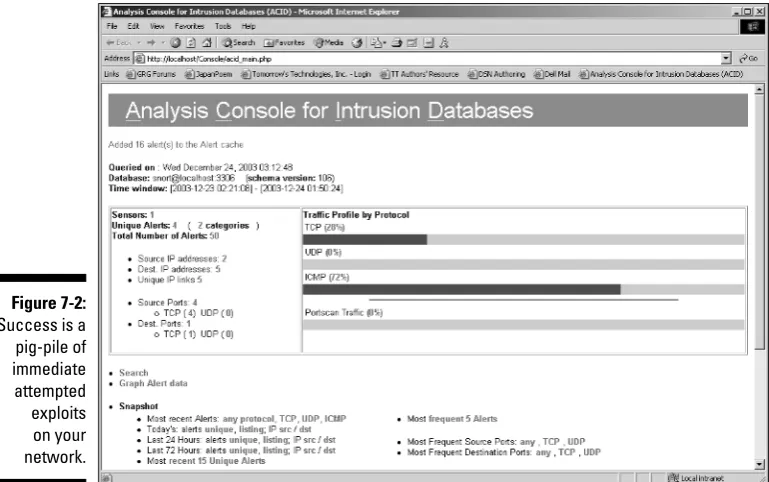Click the Edit page toolbar icon
This screenshot has width=769, height=482.
pos(412,43)
